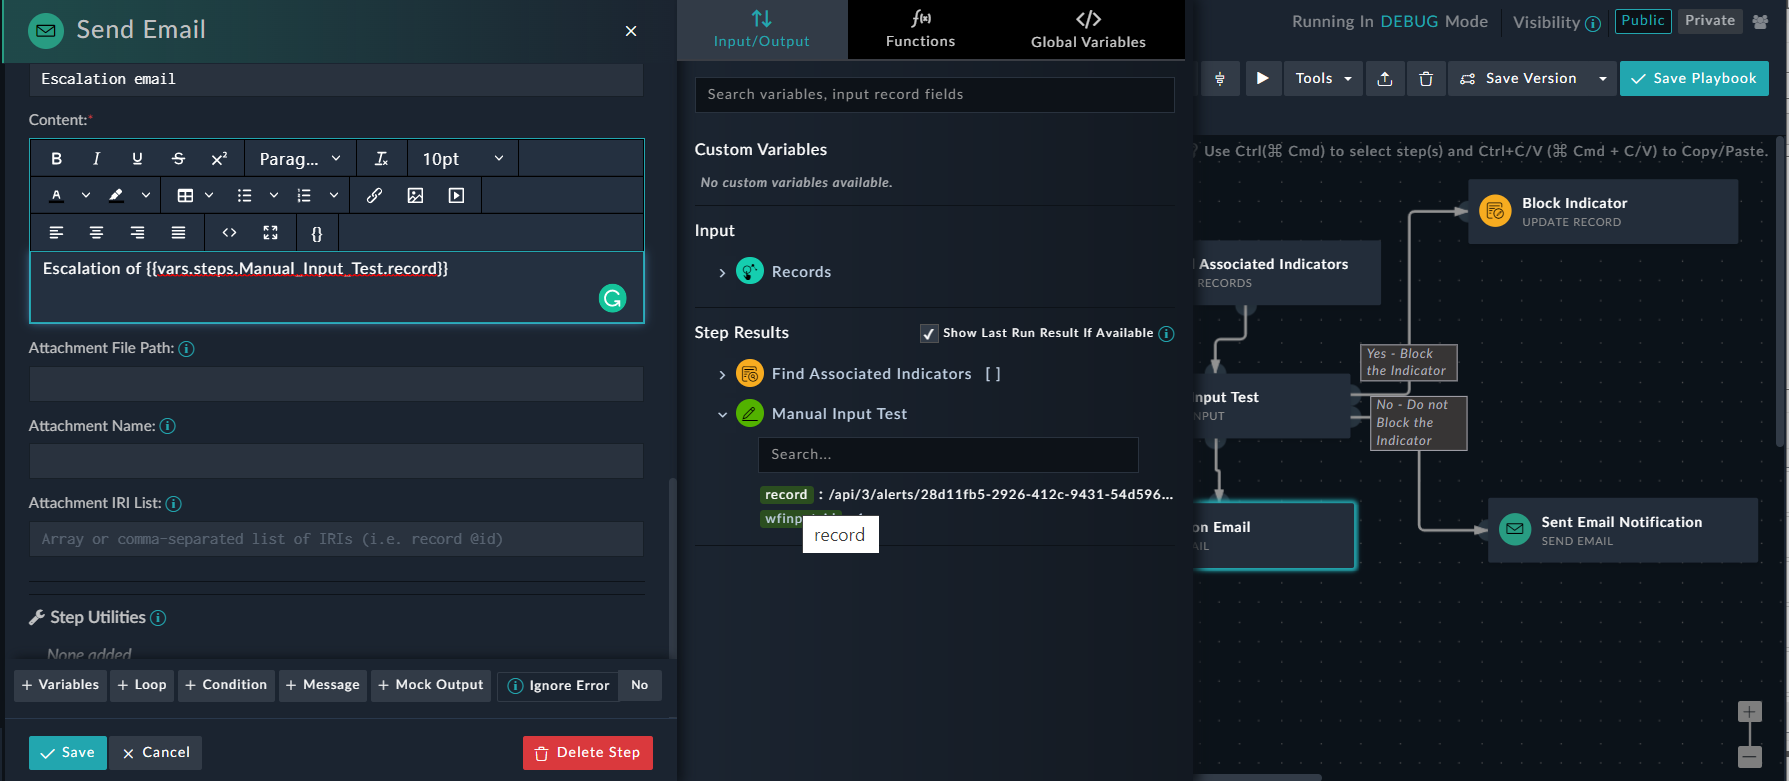Apply strikethrough formatting
The image size is (1789, 781).
point(178,159)
